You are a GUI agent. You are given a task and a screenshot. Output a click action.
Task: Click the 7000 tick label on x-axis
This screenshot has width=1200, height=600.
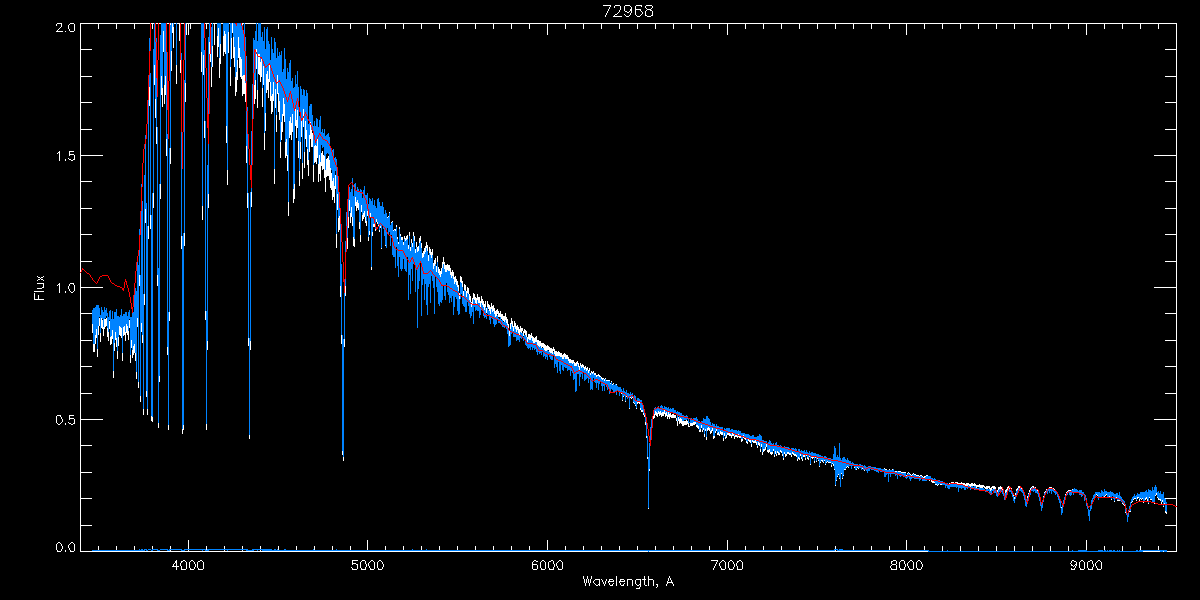(727, 564)
